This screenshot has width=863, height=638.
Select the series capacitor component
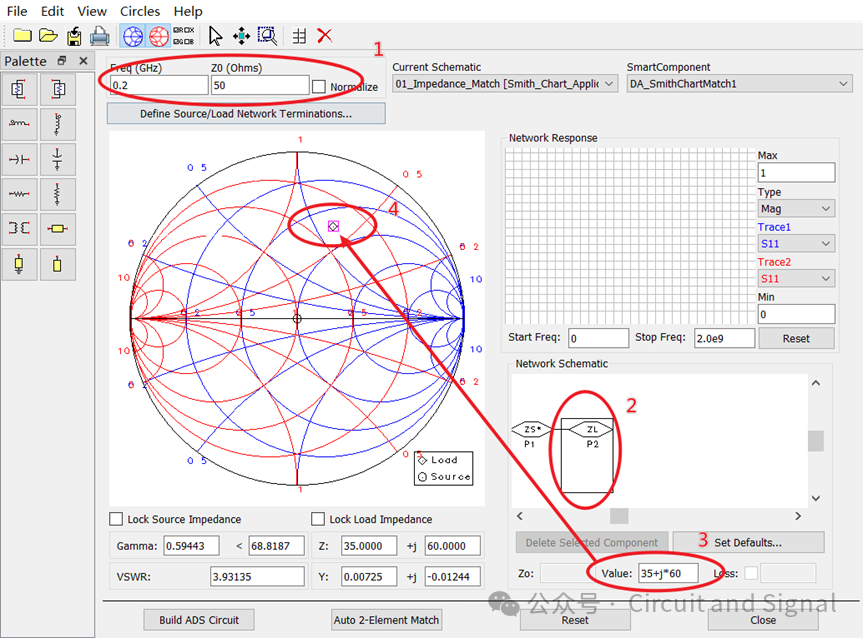pos(19,159)
